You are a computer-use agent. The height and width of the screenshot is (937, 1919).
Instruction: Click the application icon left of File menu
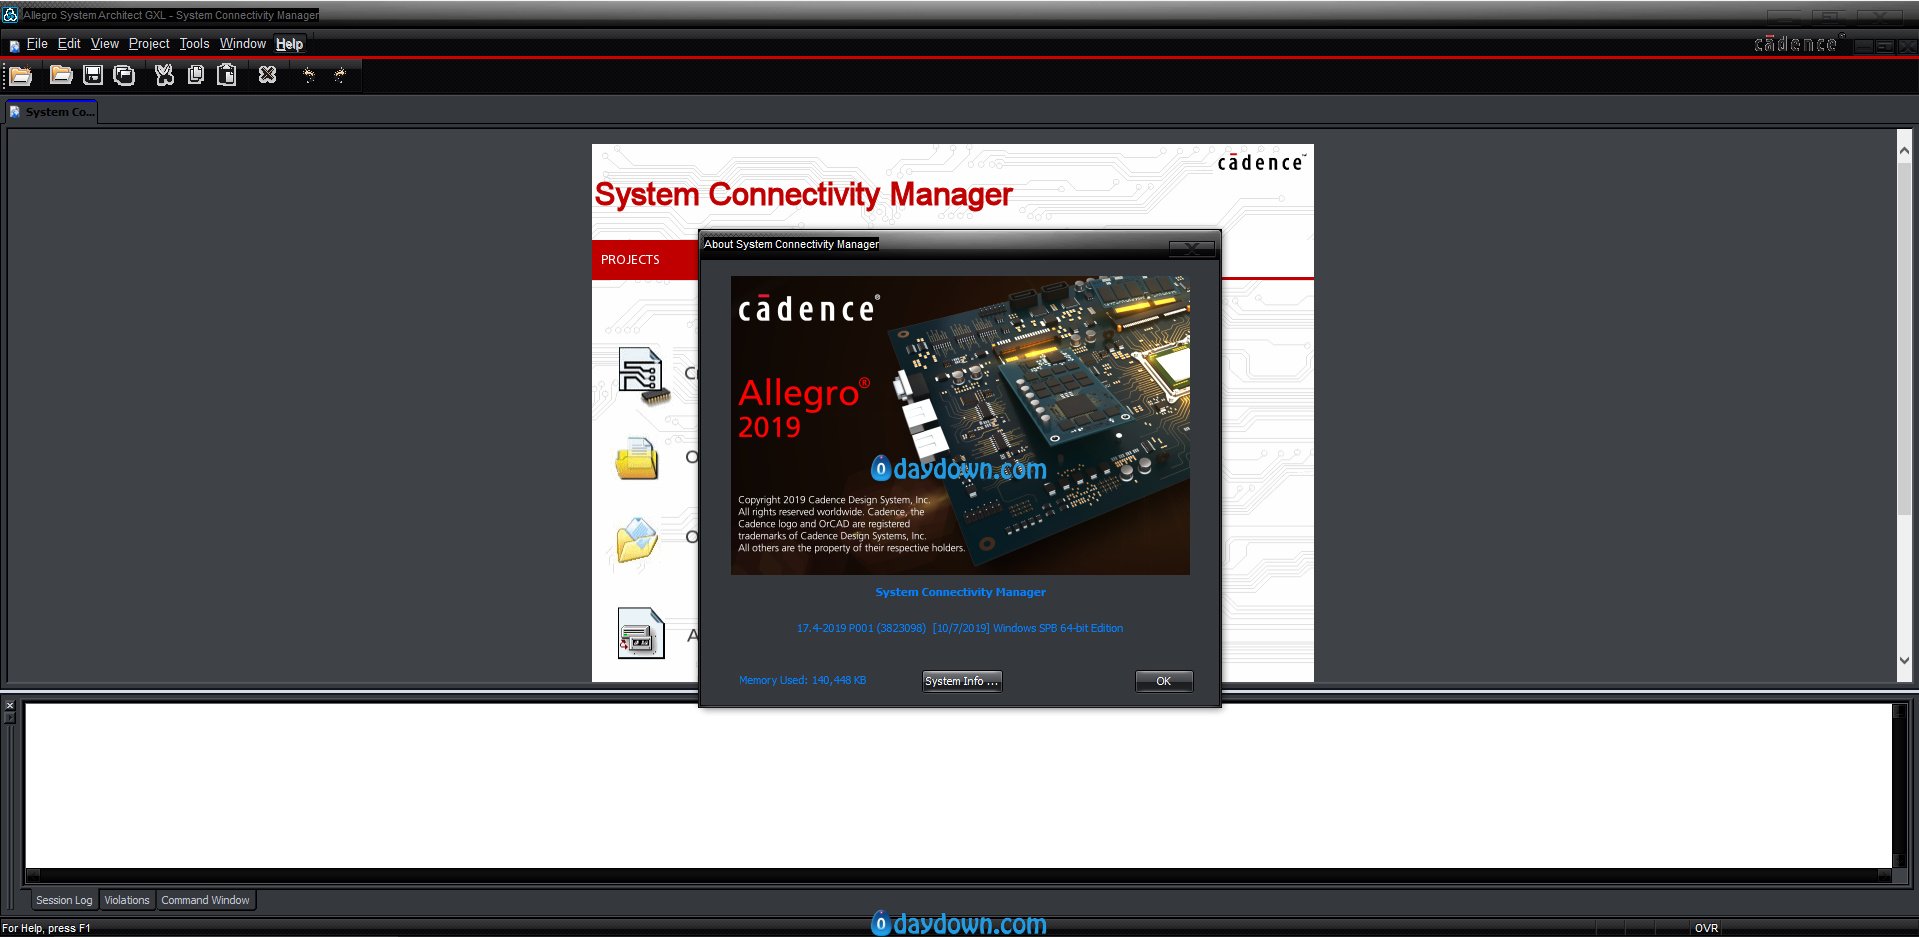click(14, 45)
